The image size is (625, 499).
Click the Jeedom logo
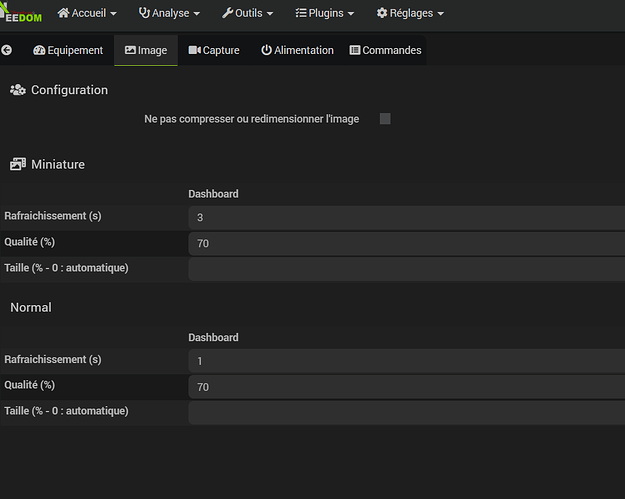pyautogui.click(x=21, y=13)
